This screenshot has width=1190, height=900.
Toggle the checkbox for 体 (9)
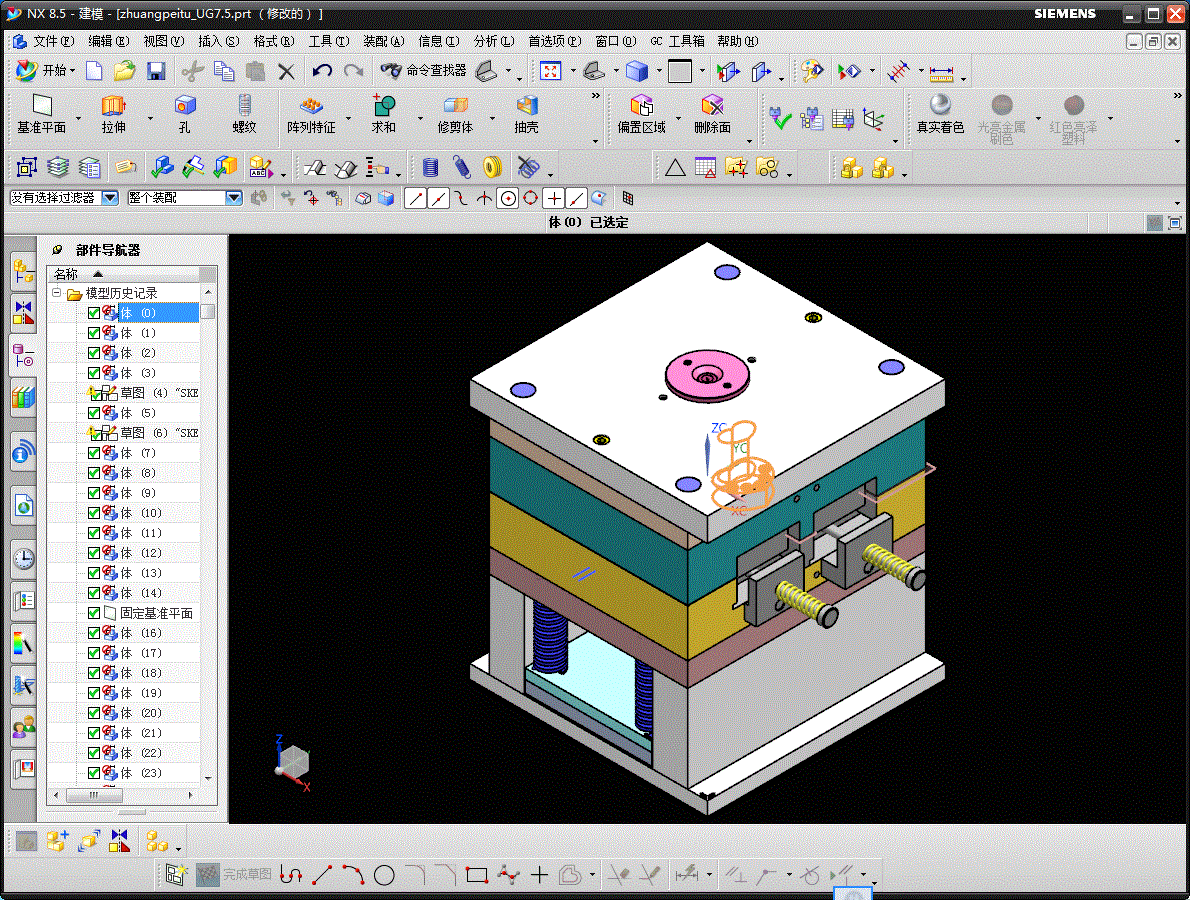[x=94, y=492]
